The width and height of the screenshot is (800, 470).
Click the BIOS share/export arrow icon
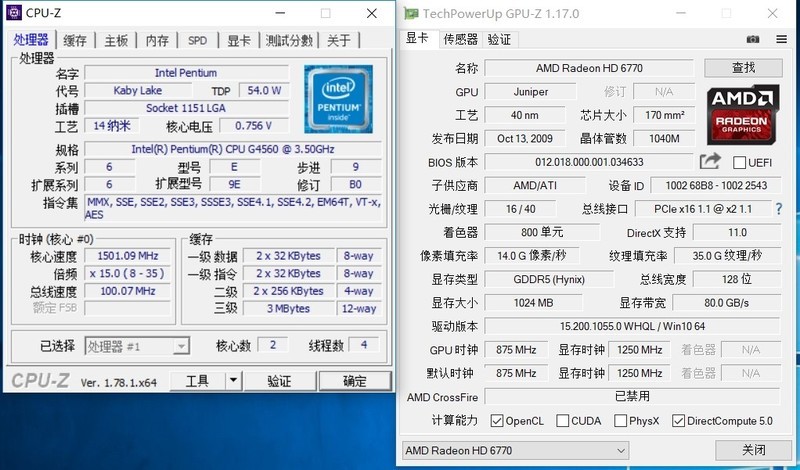tap(710, 162)
